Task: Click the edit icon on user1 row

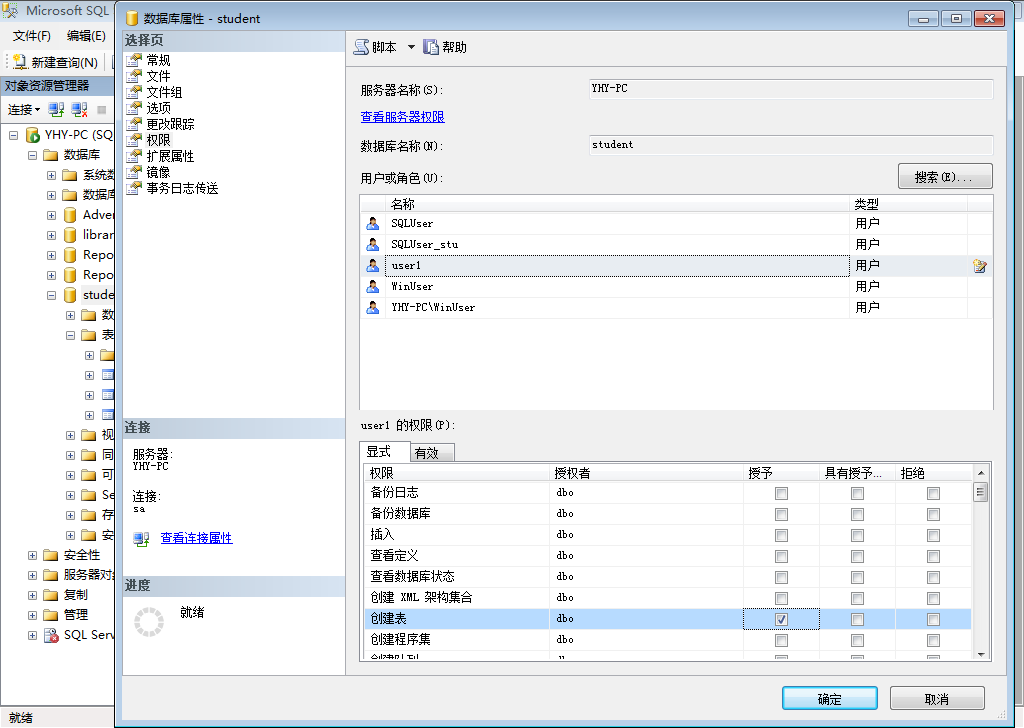Action: (980, 266)
